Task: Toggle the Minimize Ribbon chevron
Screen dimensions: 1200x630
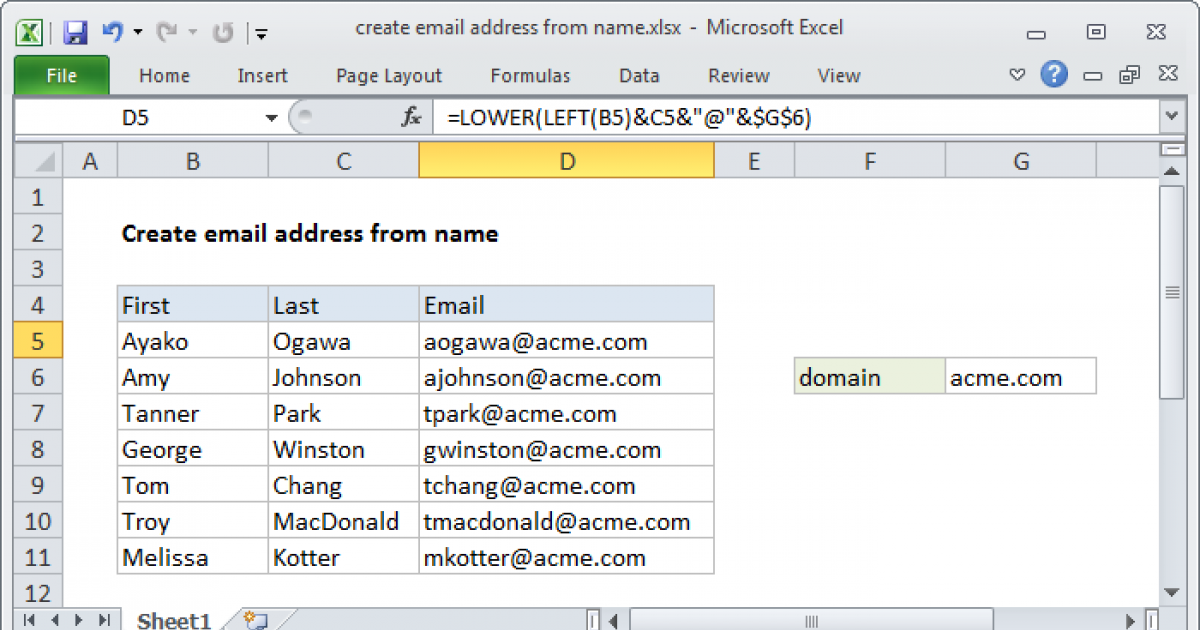Action: point(1017,74)
